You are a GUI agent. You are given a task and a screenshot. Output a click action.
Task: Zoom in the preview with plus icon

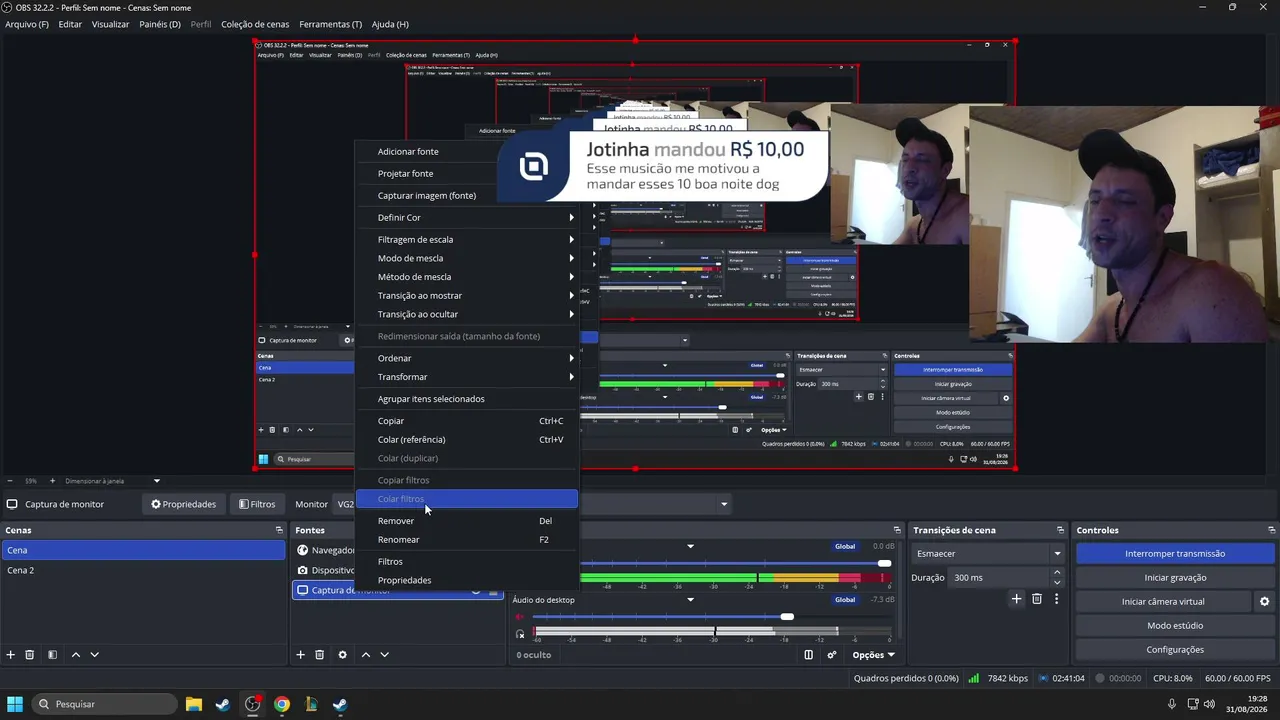[51, 481]
